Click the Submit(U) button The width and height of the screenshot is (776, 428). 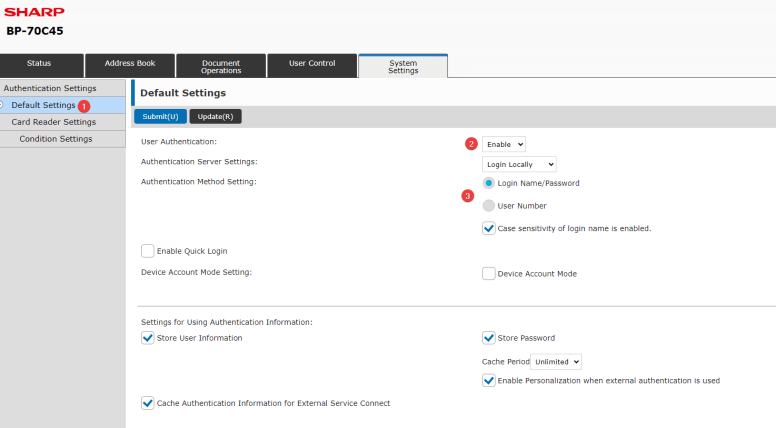click(x=160, y=117)
